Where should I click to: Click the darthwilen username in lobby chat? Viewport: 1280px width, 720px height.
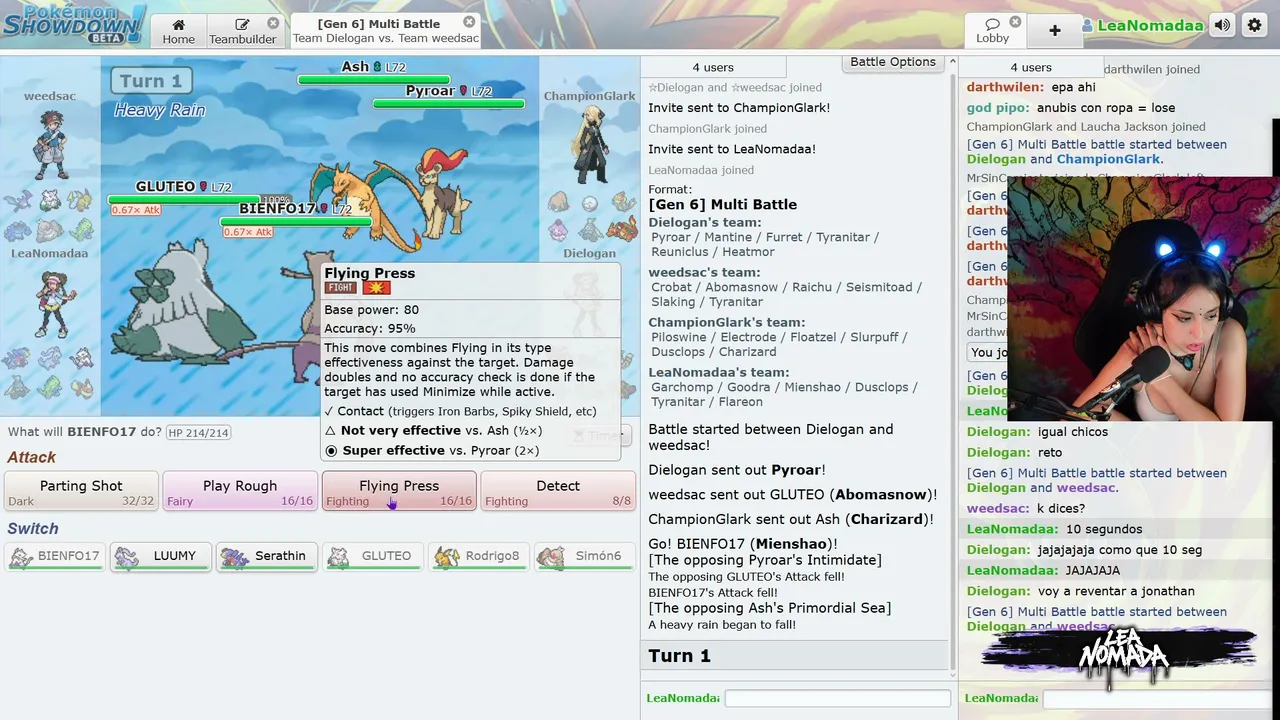pyautogui.click(x=1003, y=87)
